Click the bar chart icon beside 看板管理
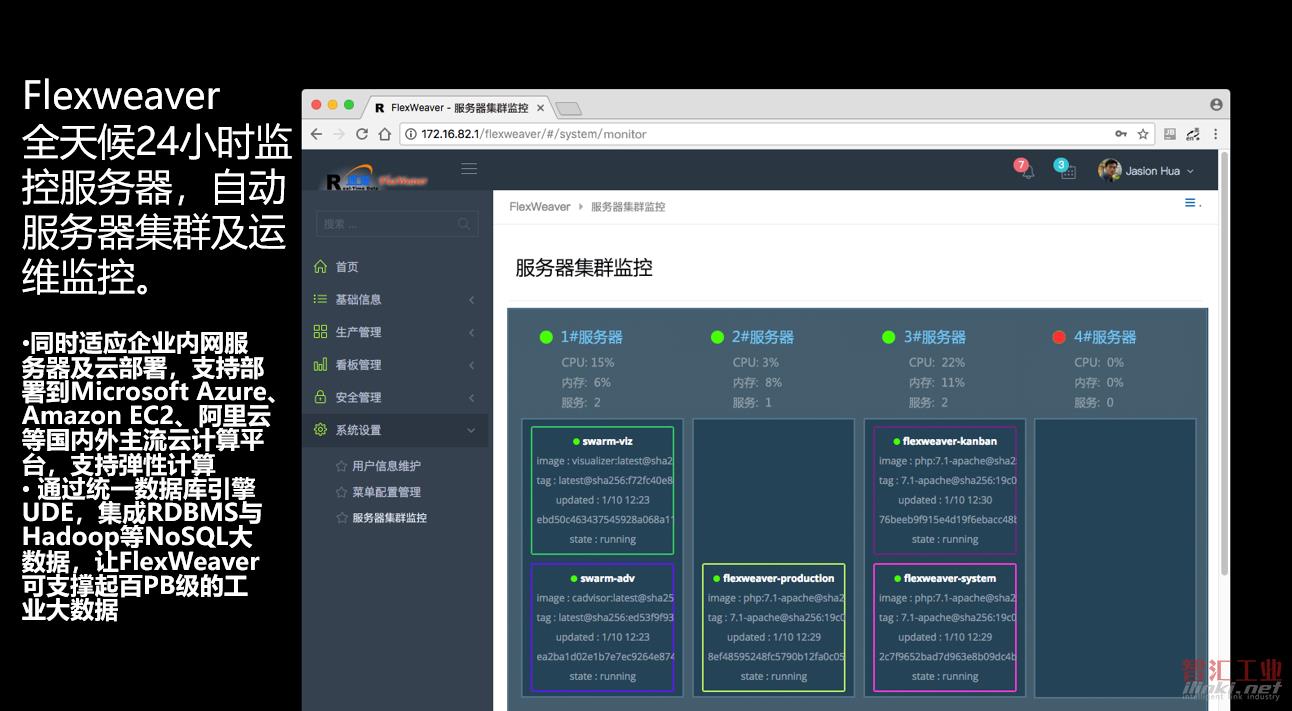The height and width of the screenshot is (711, 1292). tap(320, 365)
